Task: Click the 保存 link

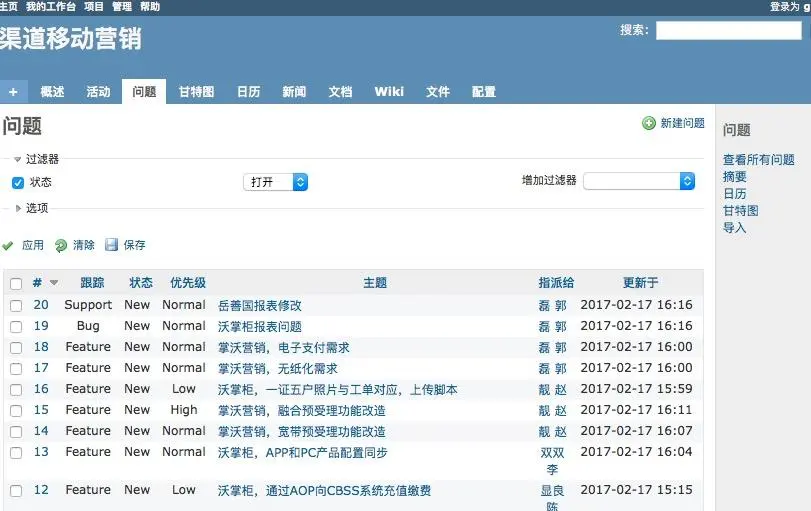Action: pyautogui.click(x=134, y=245)
